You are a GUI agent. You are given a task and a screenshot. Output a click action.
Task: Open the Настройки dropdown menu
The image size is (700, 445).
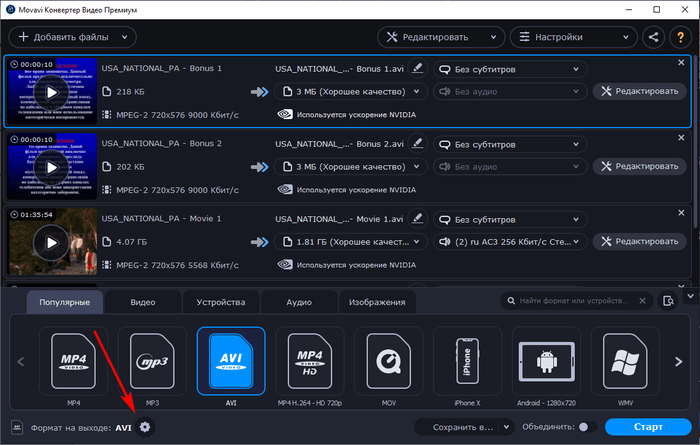[574, 37]
